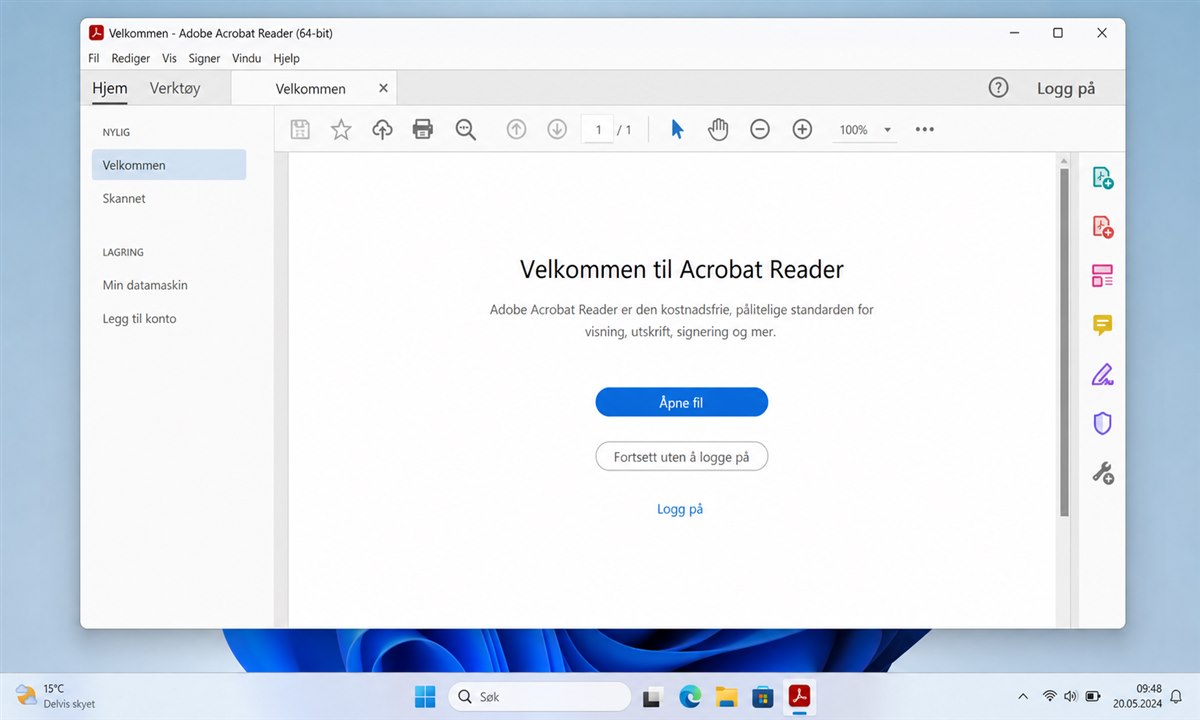Open the Protect shield tool

pyautogui.click(x=1103, y=423)
